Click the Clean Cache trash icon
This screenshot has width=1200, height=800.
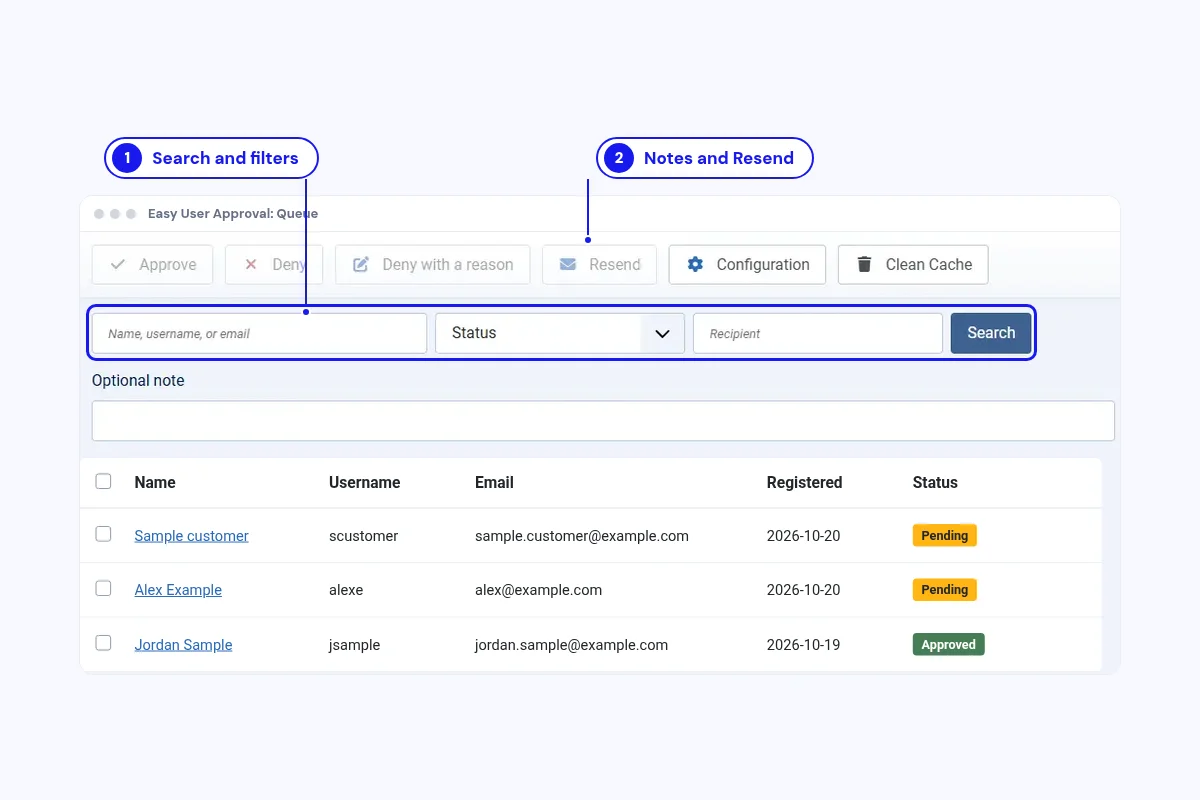click(x=864, y=265)
